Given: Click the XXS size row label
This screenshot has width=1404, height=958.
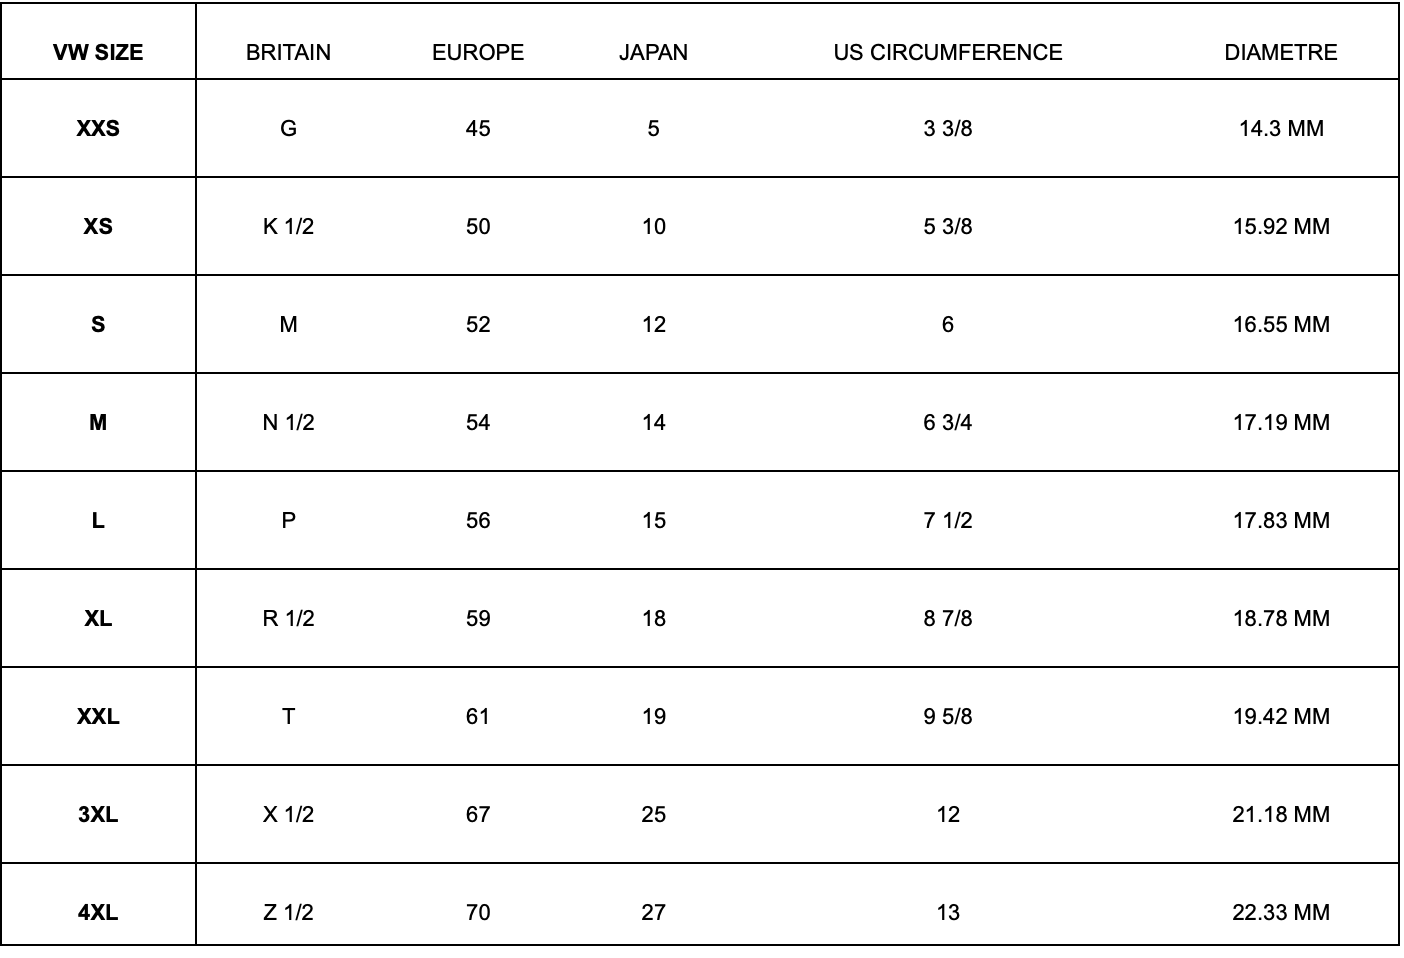Looking at the screenshot, I should [98, 128].
